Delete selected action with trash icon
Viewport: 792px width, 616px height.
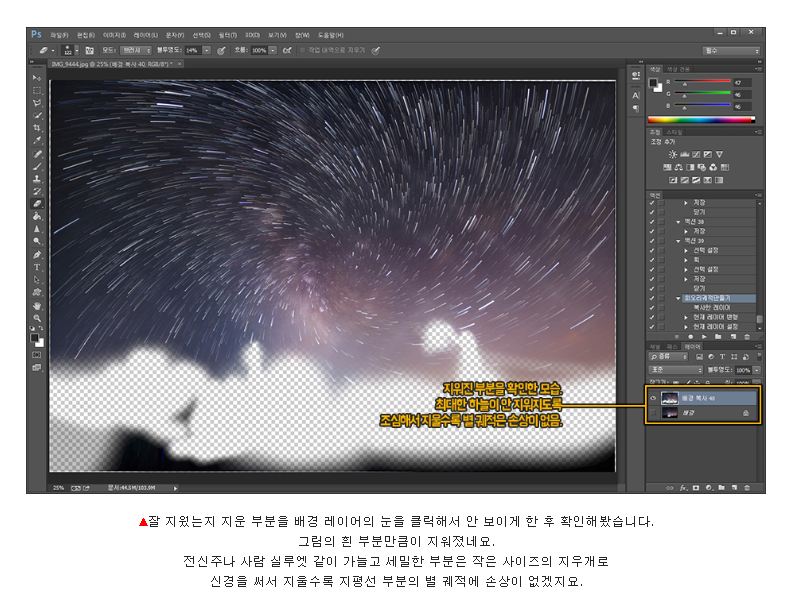[747, 336]
